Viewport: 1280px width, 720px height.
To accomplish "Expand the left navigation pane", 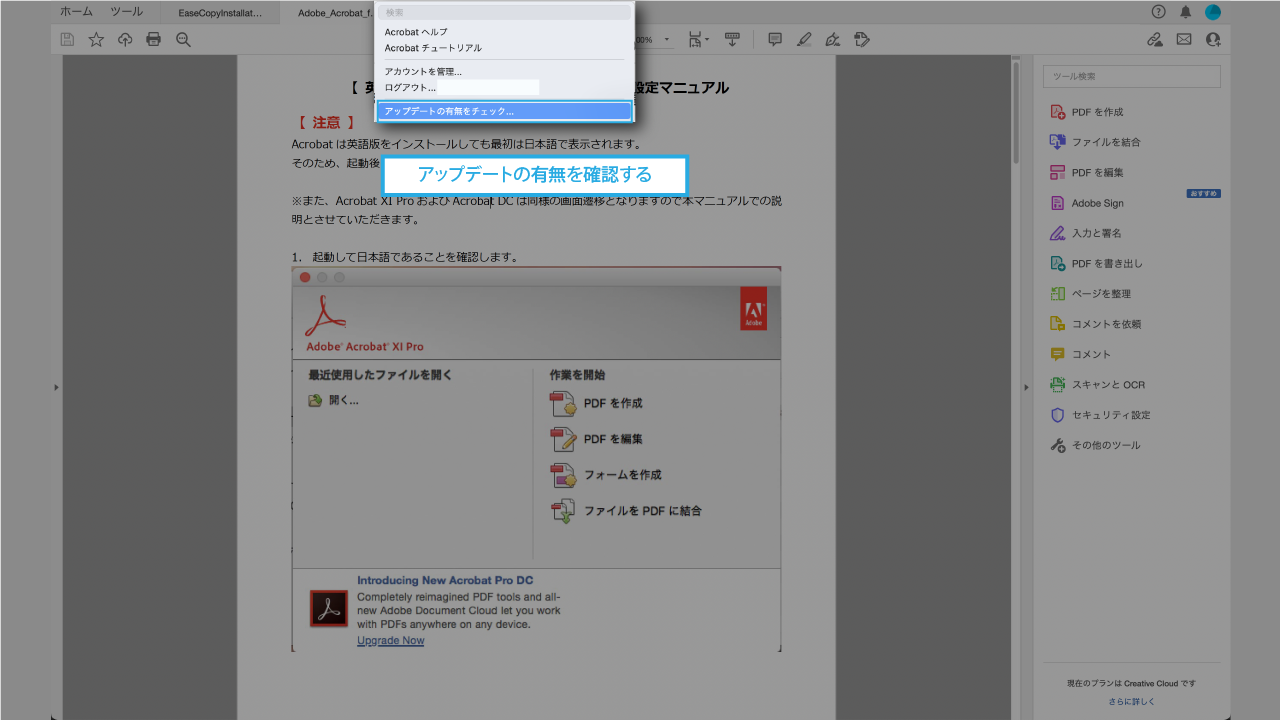I will (56, 387).
